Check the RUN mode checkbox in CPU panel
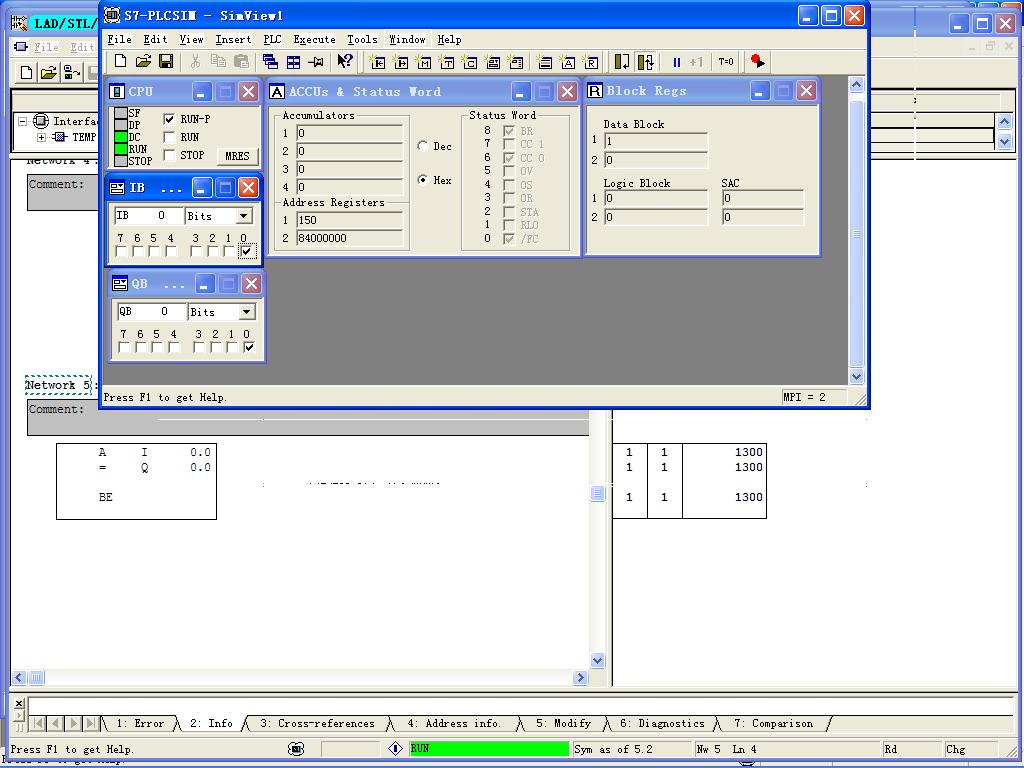The image size is (1024, 768). [169, 137]
